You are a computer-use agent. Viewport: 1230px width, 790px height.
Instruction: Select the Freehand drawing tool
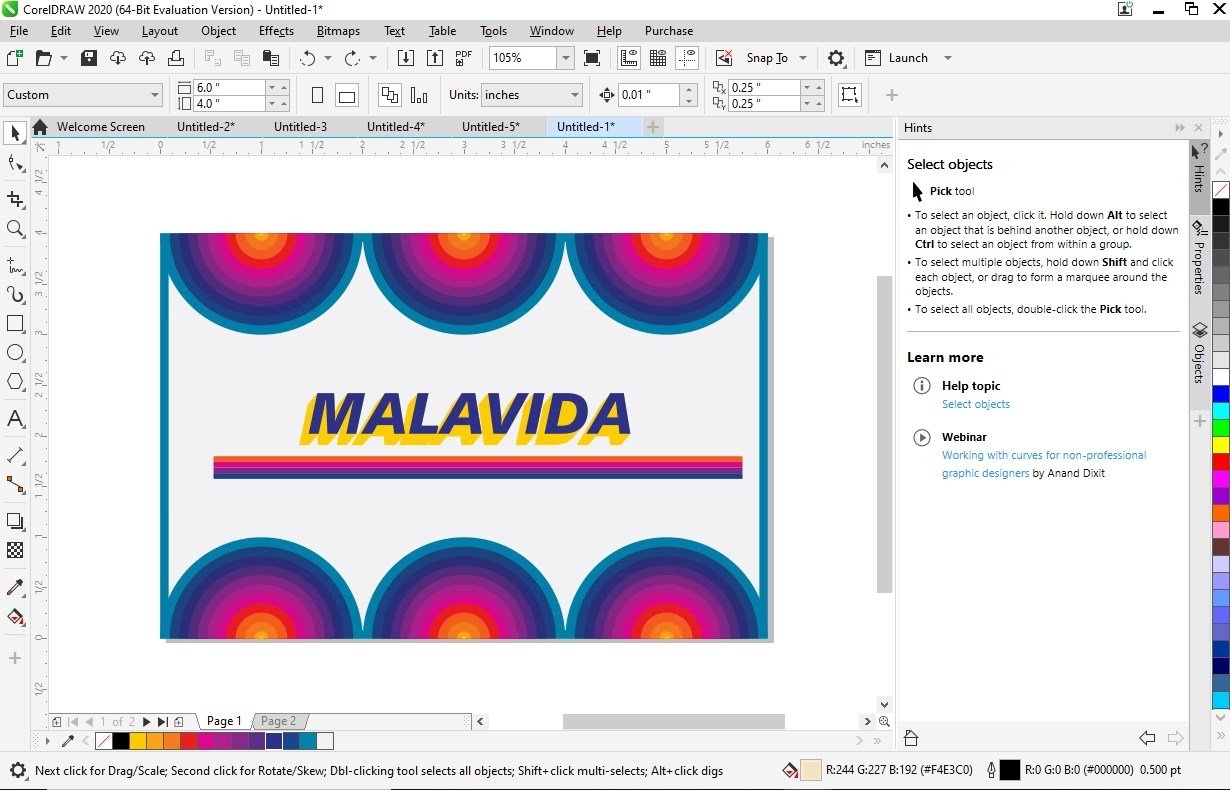(x=15, y=266)
